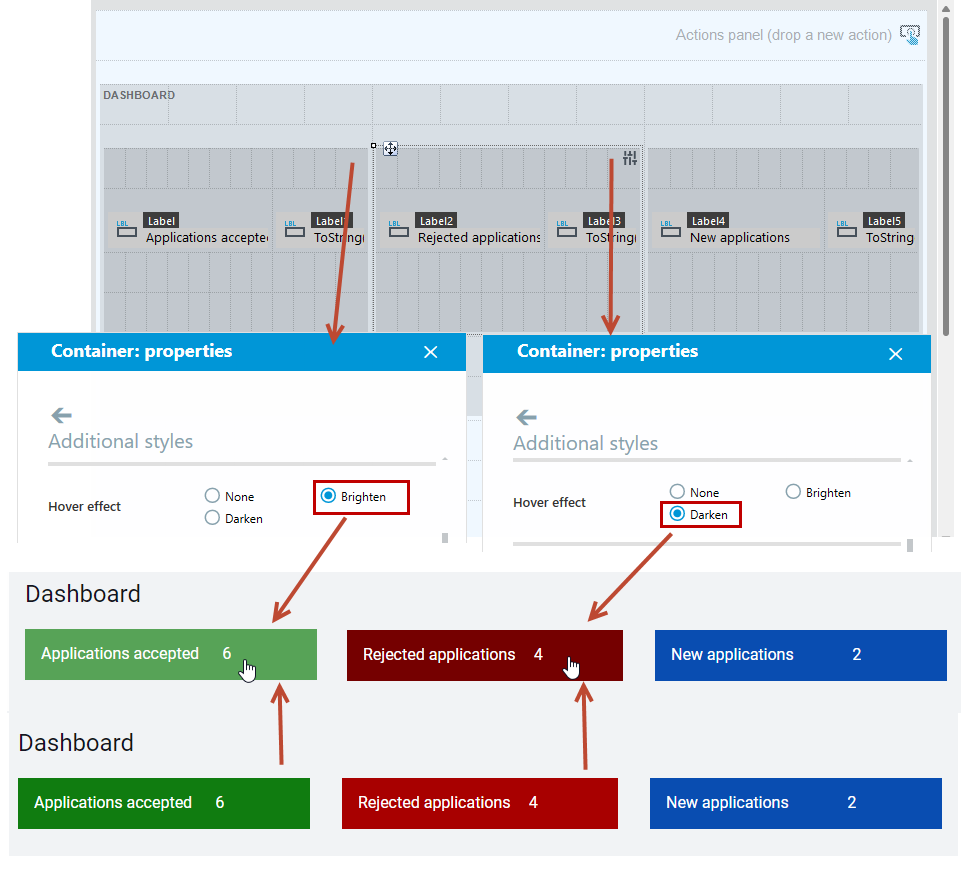The width and height of the screenshot is (967, 869).
Task: Choose Darken in the panel with Brighten selected
Action: [212, 518]
